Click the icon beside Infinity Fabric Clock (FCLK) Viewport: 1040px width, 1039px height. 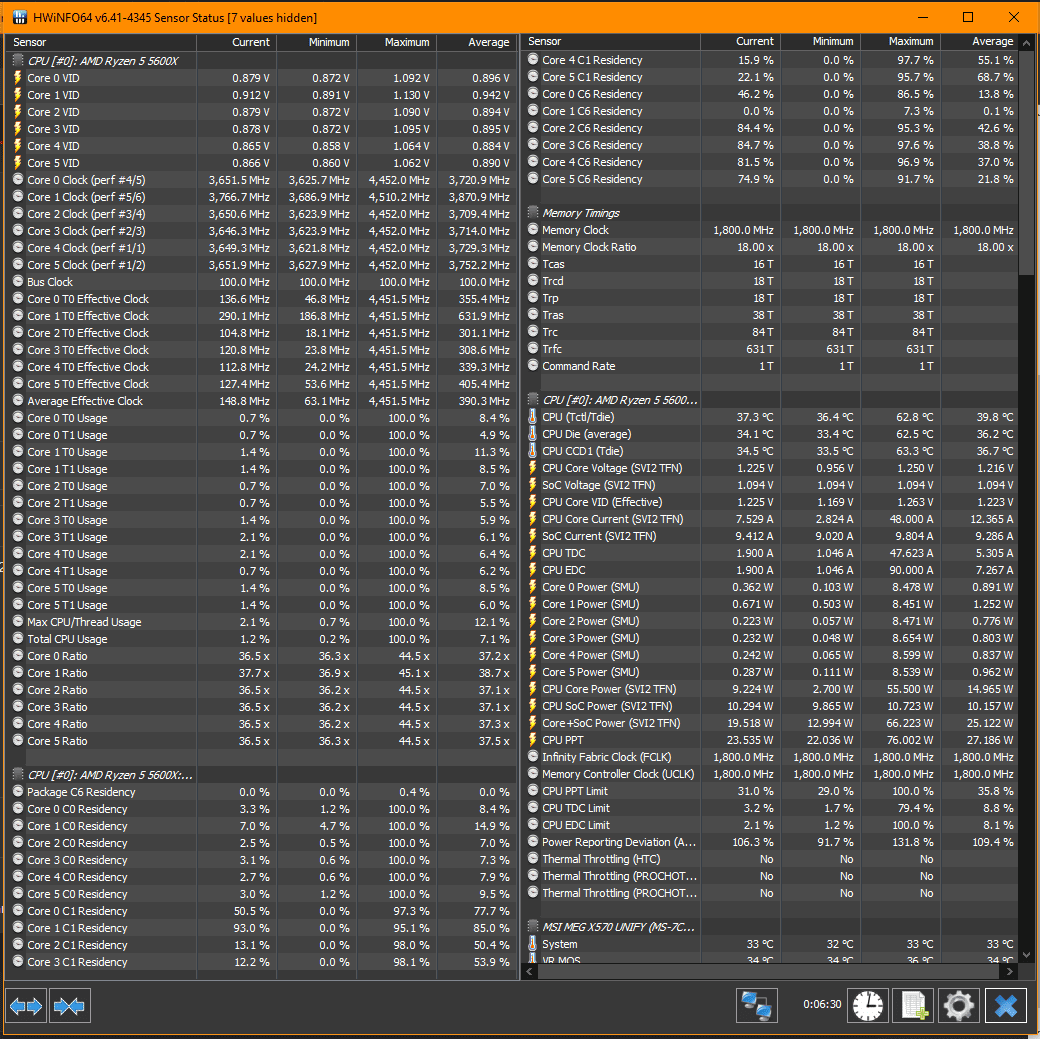point(533,756)
